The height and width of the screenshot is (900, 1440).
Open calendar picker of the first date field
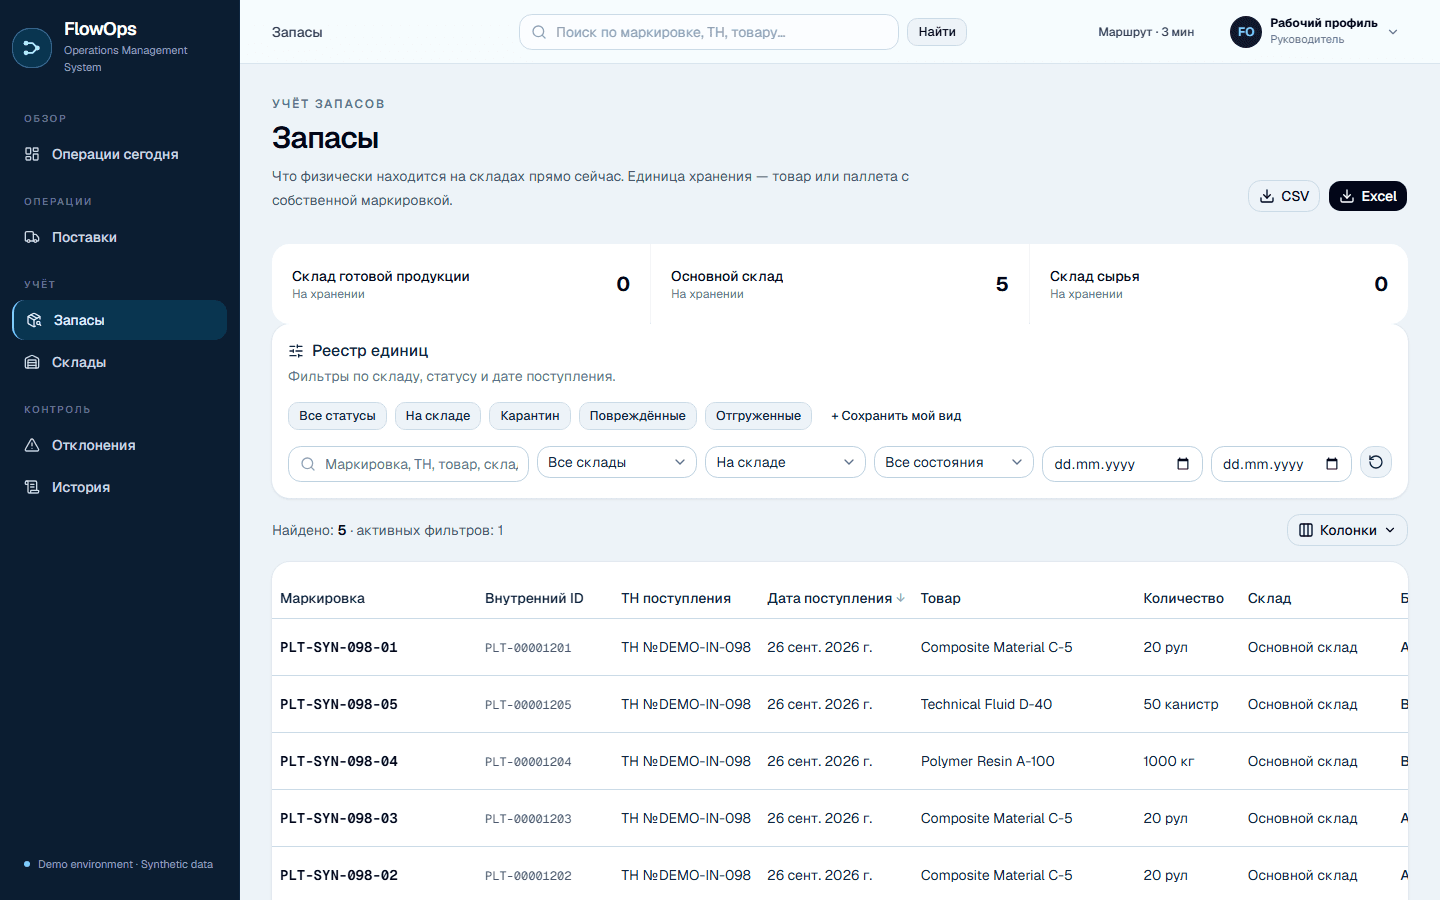[x=1183, y=464]
